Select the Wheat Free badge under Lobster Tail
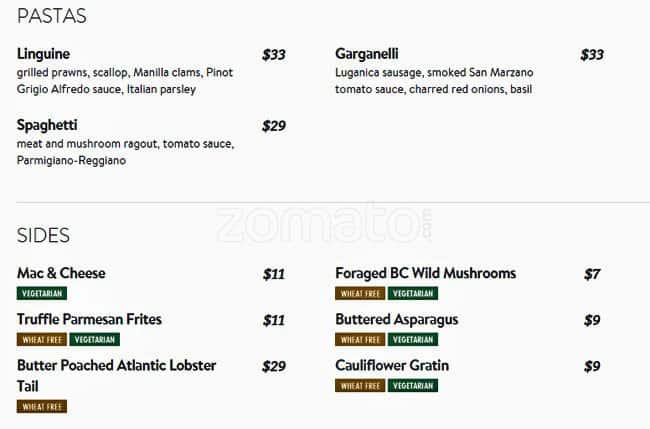 (42, 407)
